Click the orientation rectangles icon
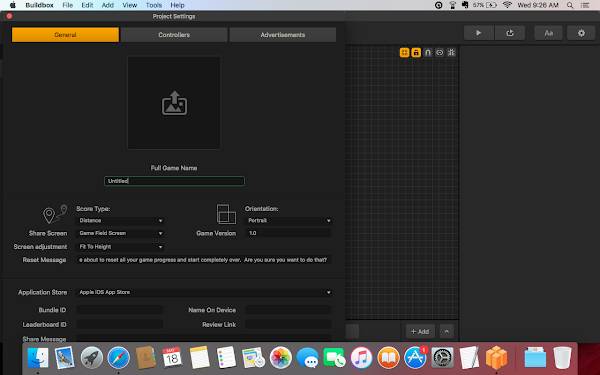The width and height of the screenshot is (600, 375). (226, 214)
